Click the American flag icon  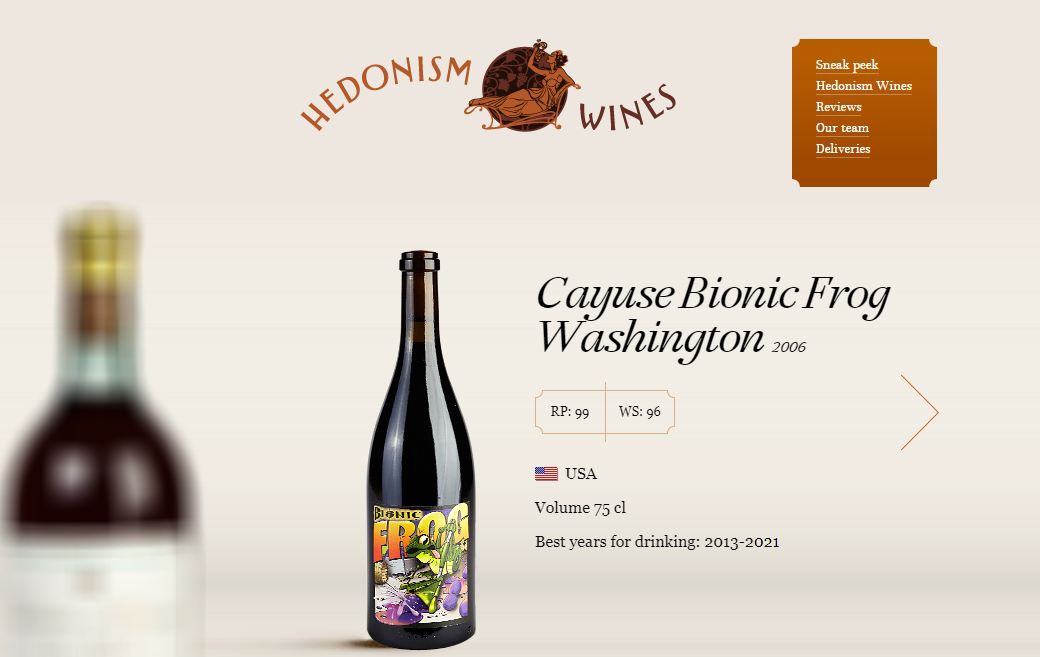pos(547,473)
